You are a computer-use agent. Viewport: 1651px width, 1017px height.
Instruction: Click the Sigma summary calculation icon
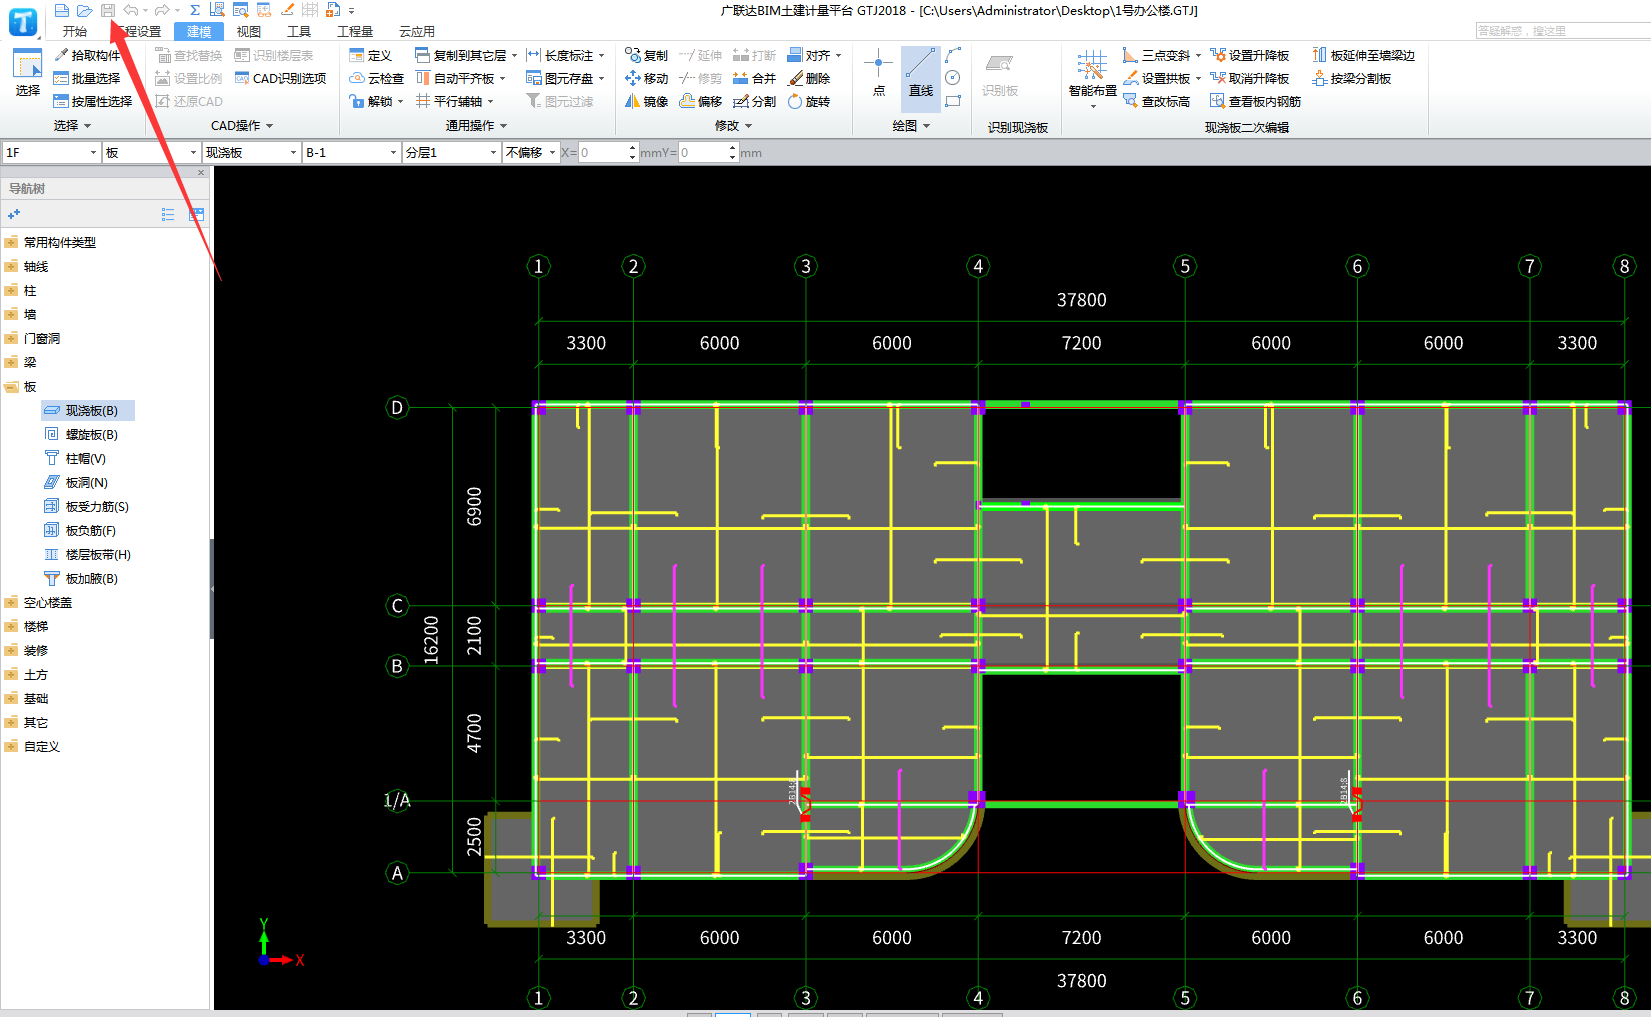click(x=195, y=10)
